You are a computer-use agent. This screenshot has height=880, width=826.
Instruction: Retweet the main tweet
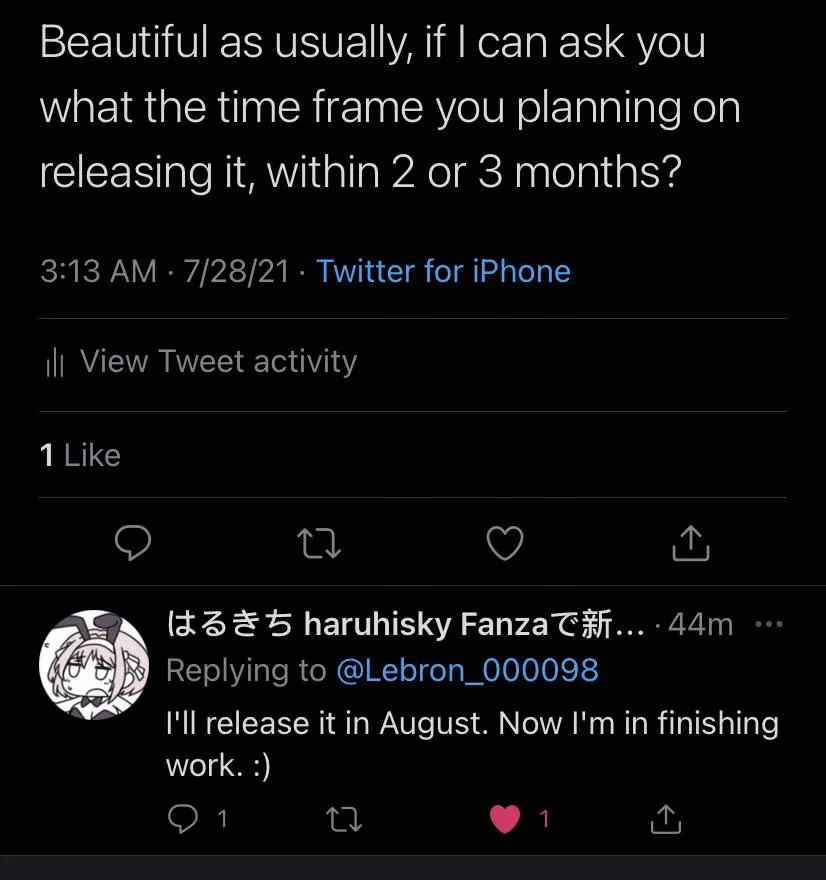[320, 543]
